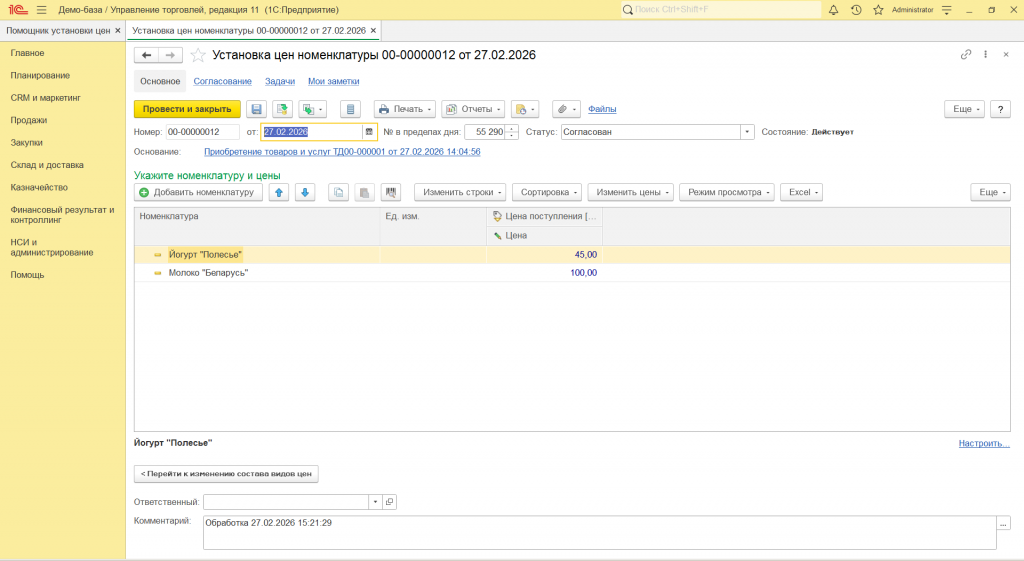Open the reminder document-clock dropdown
The image size is (1024, 561).
click(x=525, y=109)
